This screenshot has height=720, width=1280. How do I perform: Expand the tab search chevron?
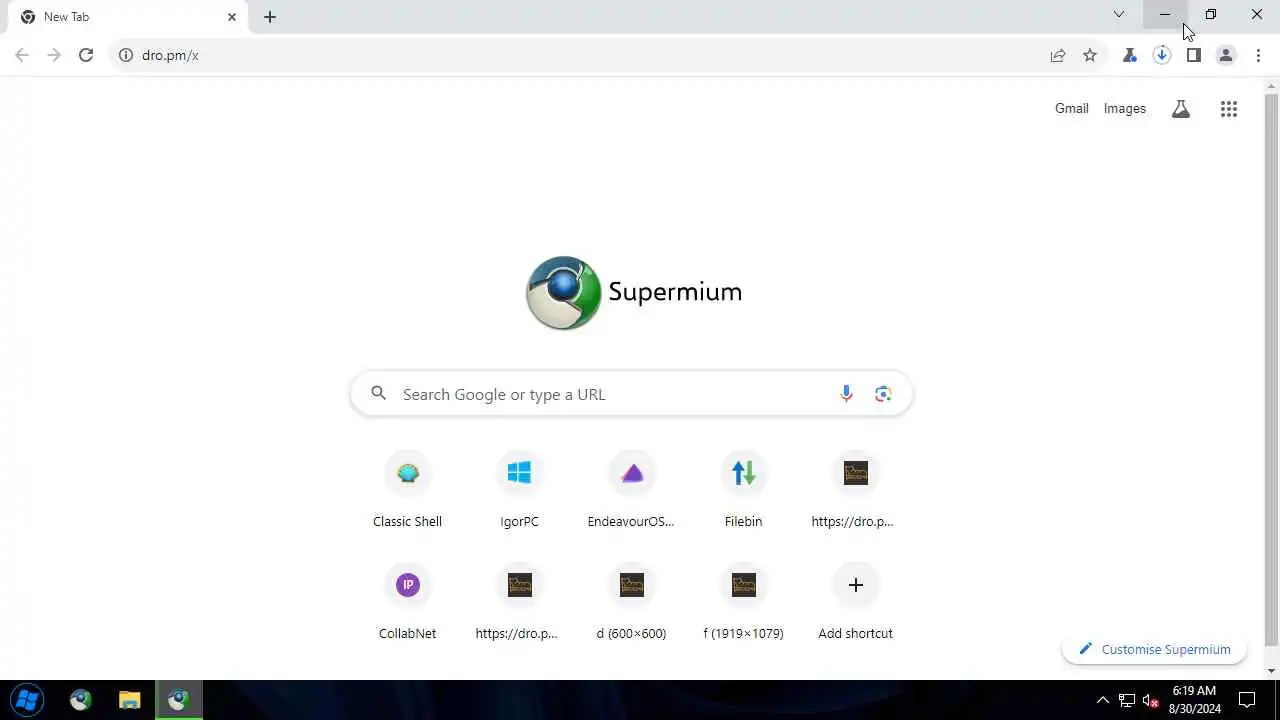point(1119,14)
